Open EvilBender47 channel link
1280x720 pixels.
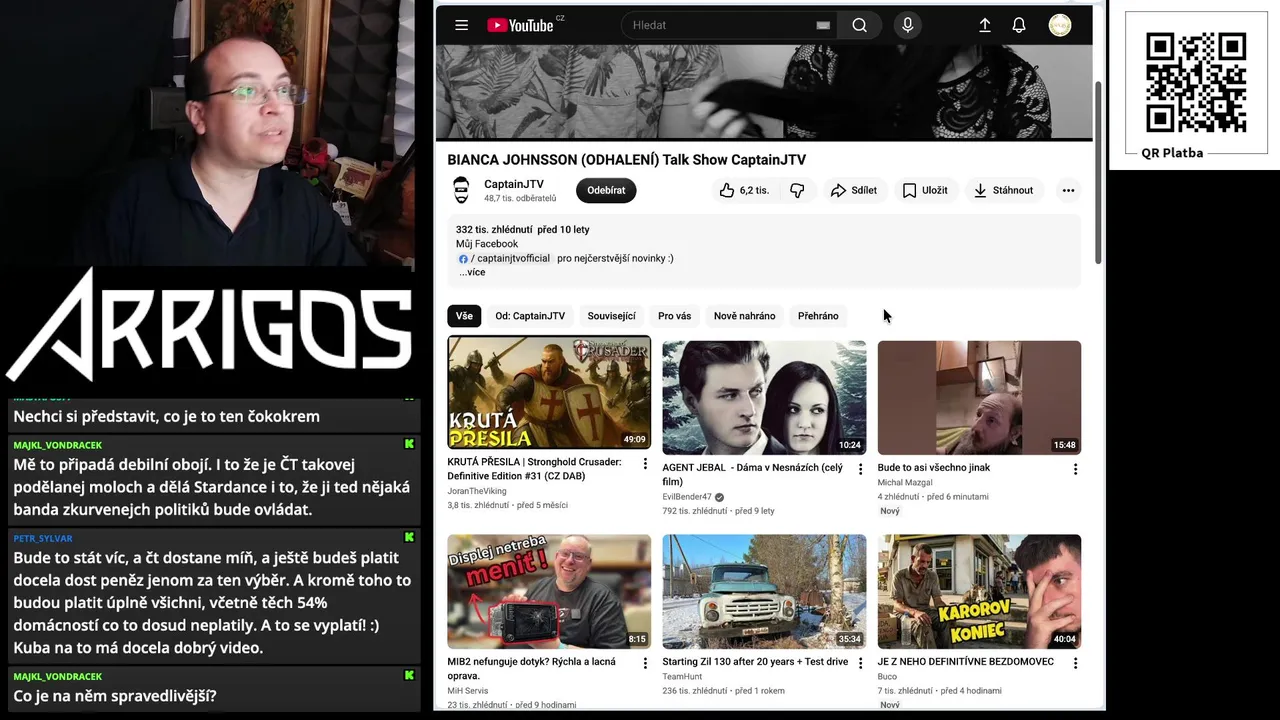click(x=687, y=497)
